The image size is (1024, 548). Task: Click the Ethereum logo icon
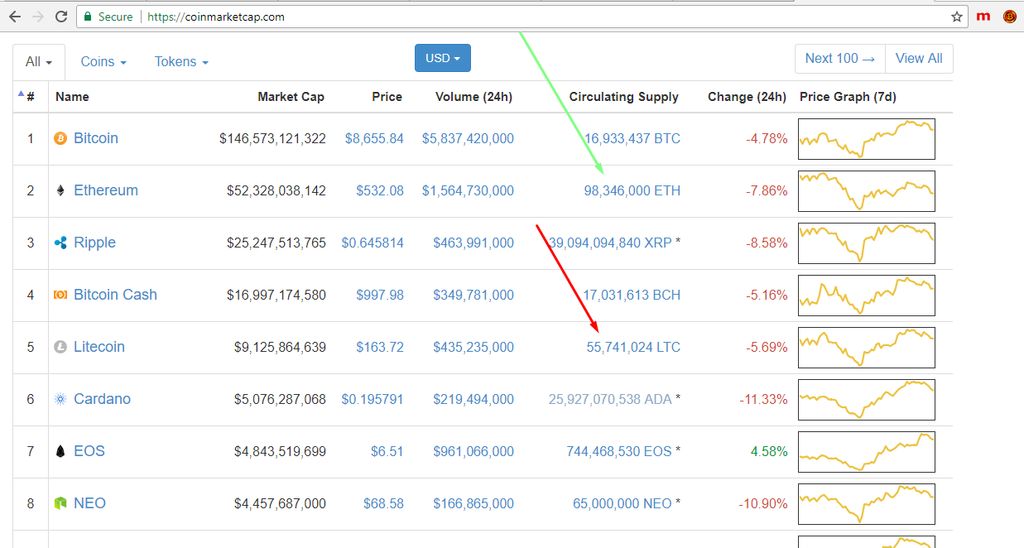(x=60, y=191)
